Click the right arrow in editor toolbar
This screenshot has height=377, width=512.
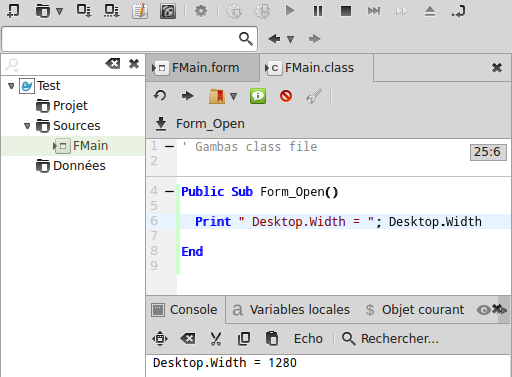[x=188, y=96]
